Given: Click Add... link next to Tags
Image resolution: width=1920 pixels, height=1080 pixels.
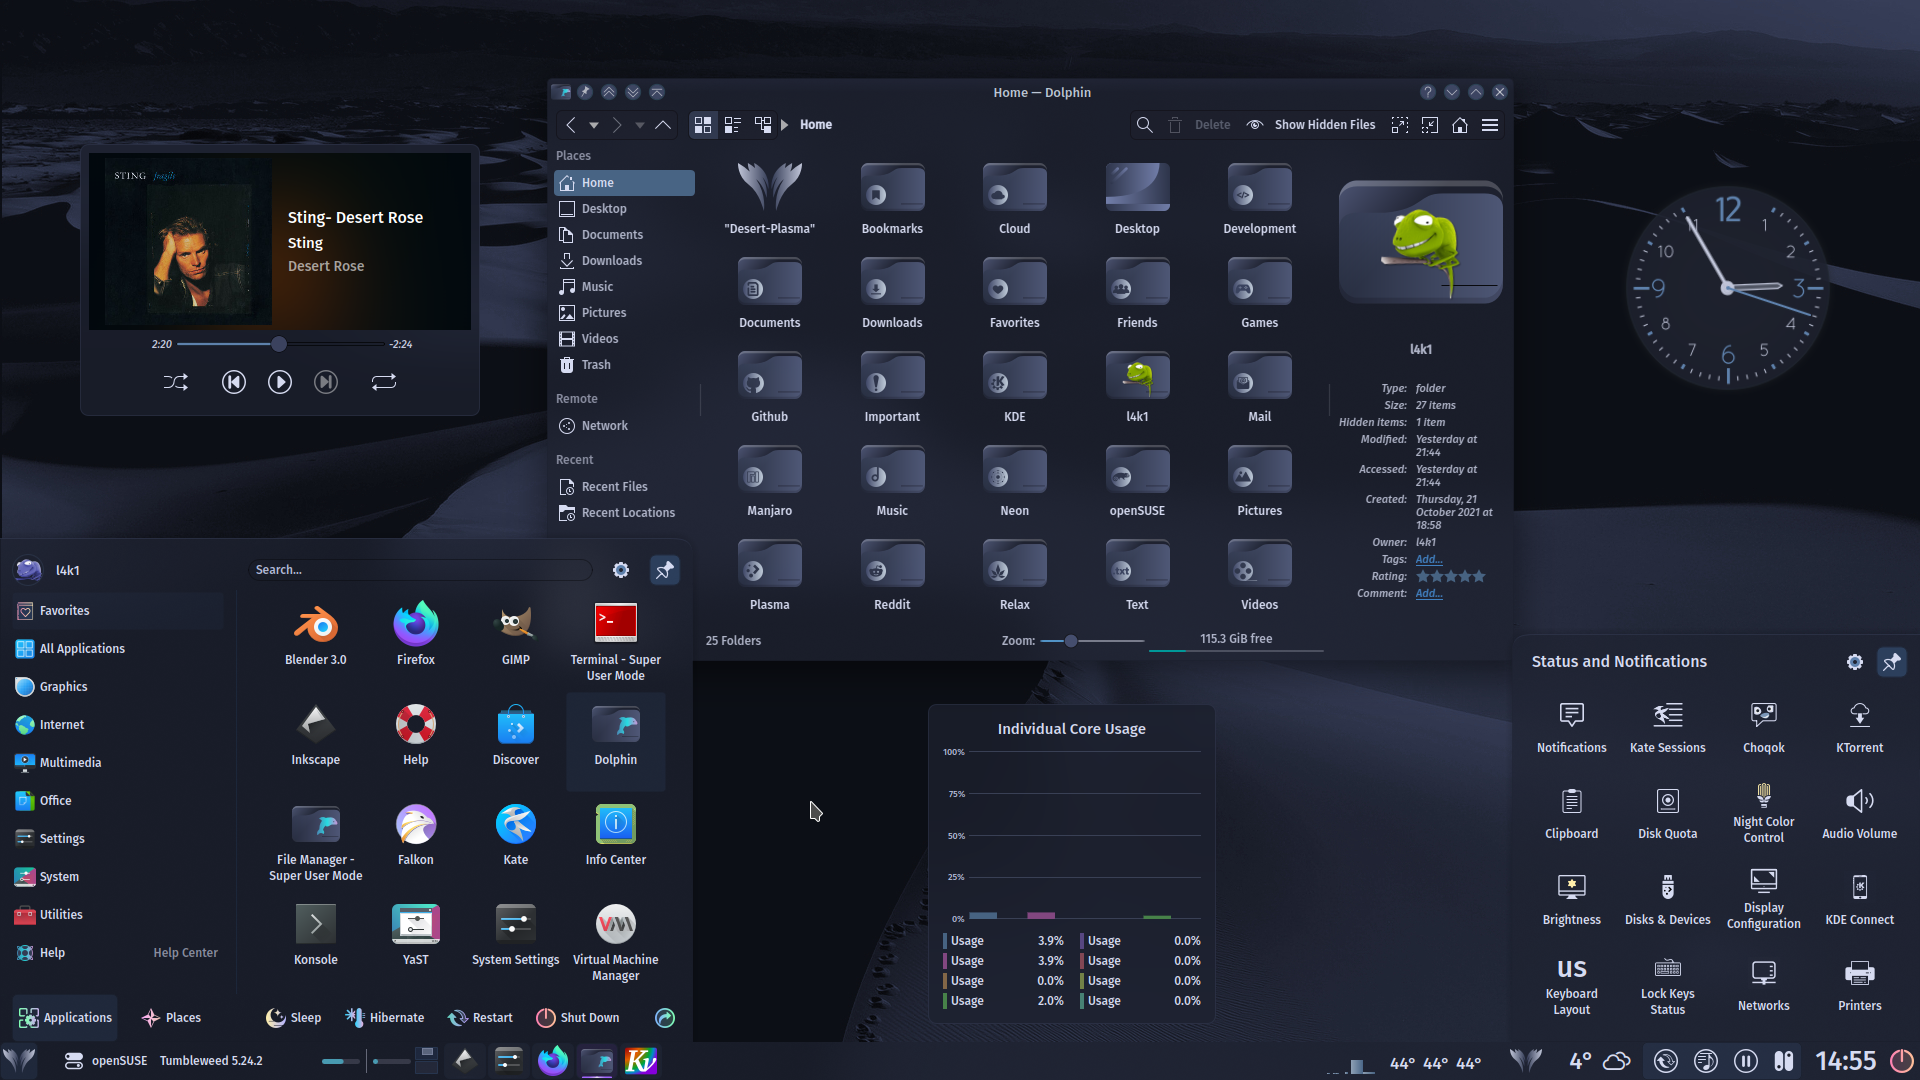Looking at the screenshot, I should point(1428,560).
